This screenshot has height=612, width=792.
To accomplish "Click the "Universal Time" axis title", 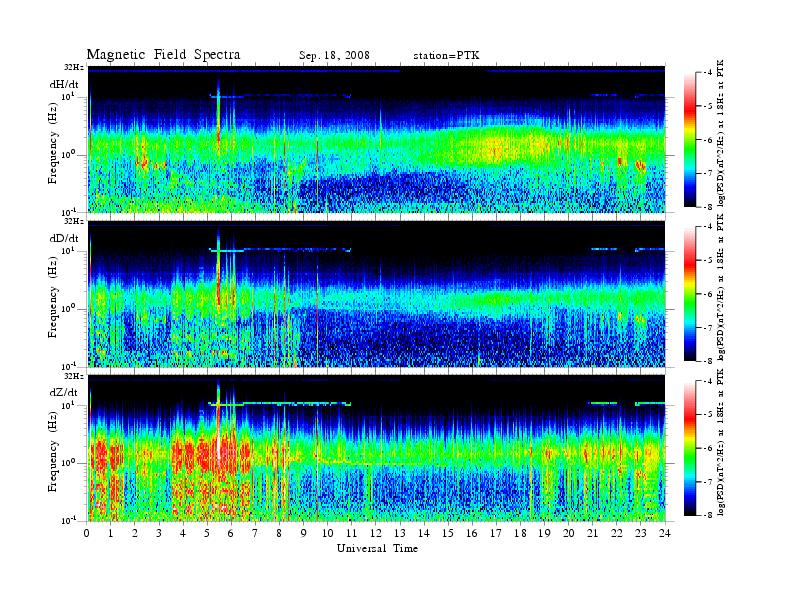I will [377, 548].
